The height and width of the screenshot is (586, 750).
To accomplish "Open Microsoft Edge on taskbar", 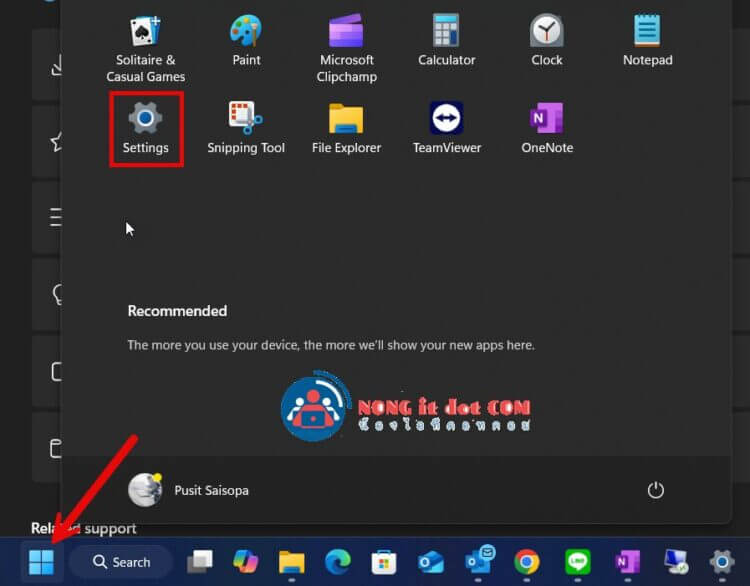I will [x=338, y=562].
